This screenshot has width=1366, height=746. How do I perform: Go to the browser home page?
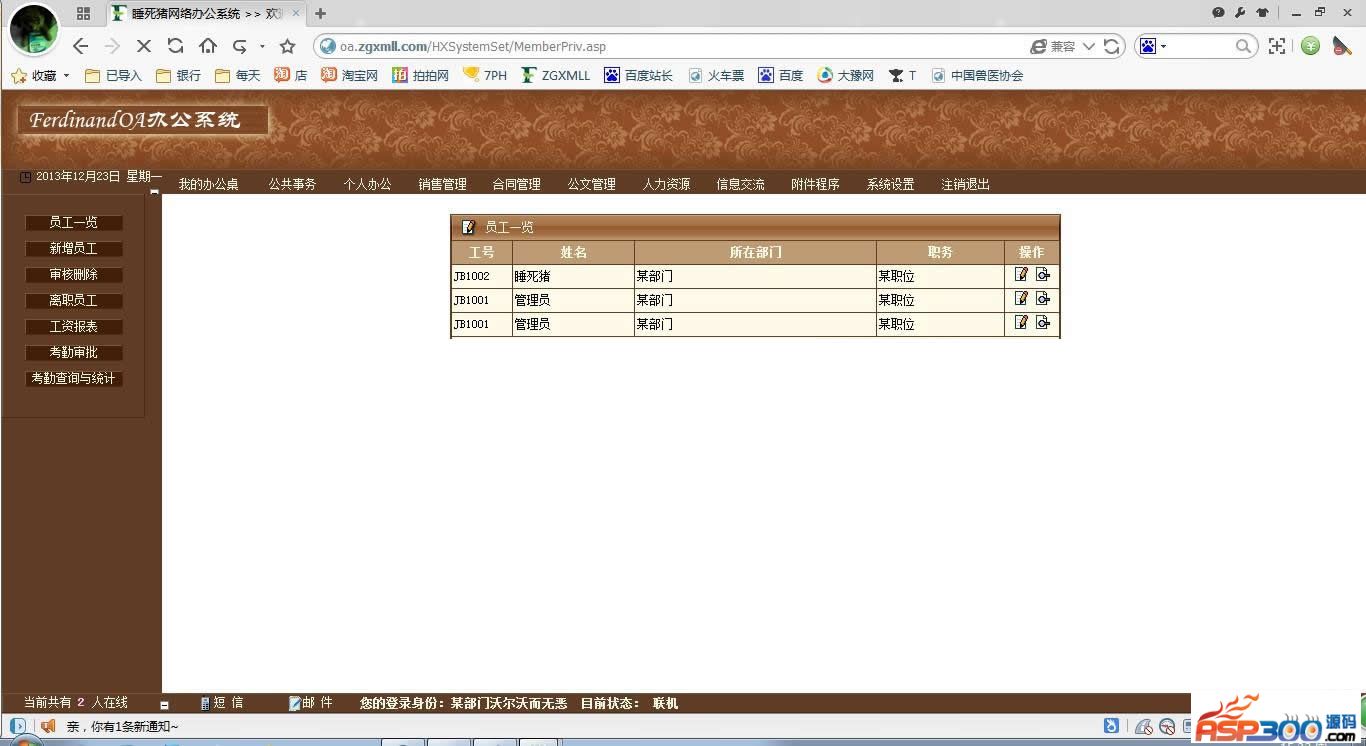pyautogui.click(x=207, y=46)
